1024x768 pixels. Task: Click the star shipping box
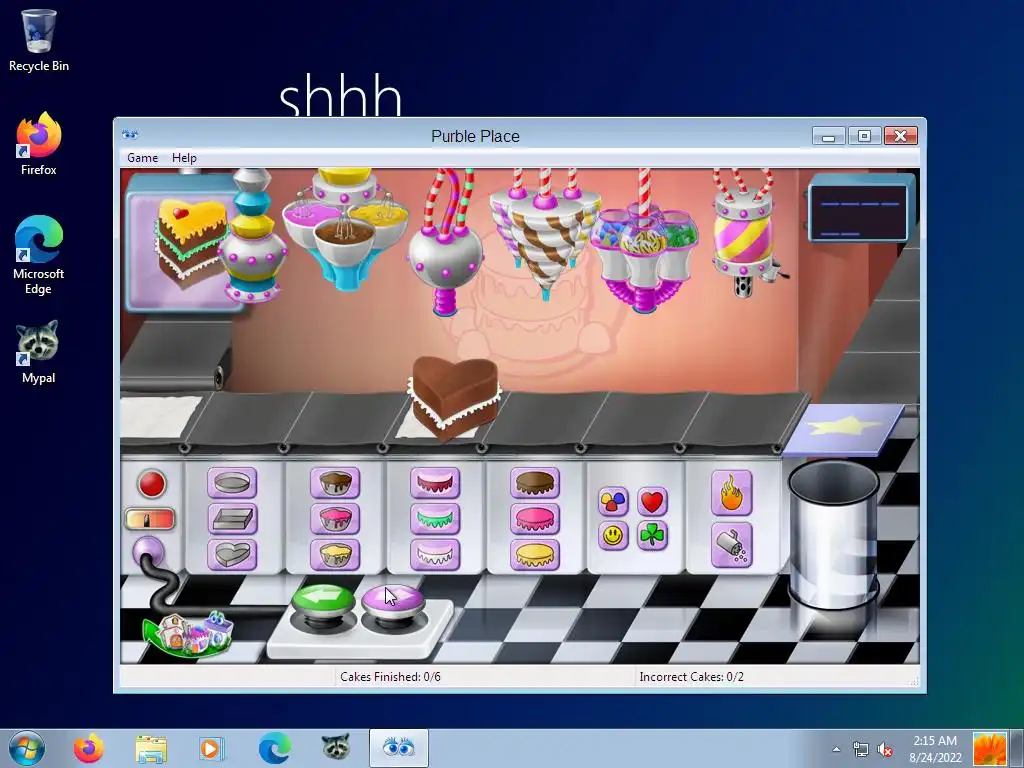click(x=844, y=428)
